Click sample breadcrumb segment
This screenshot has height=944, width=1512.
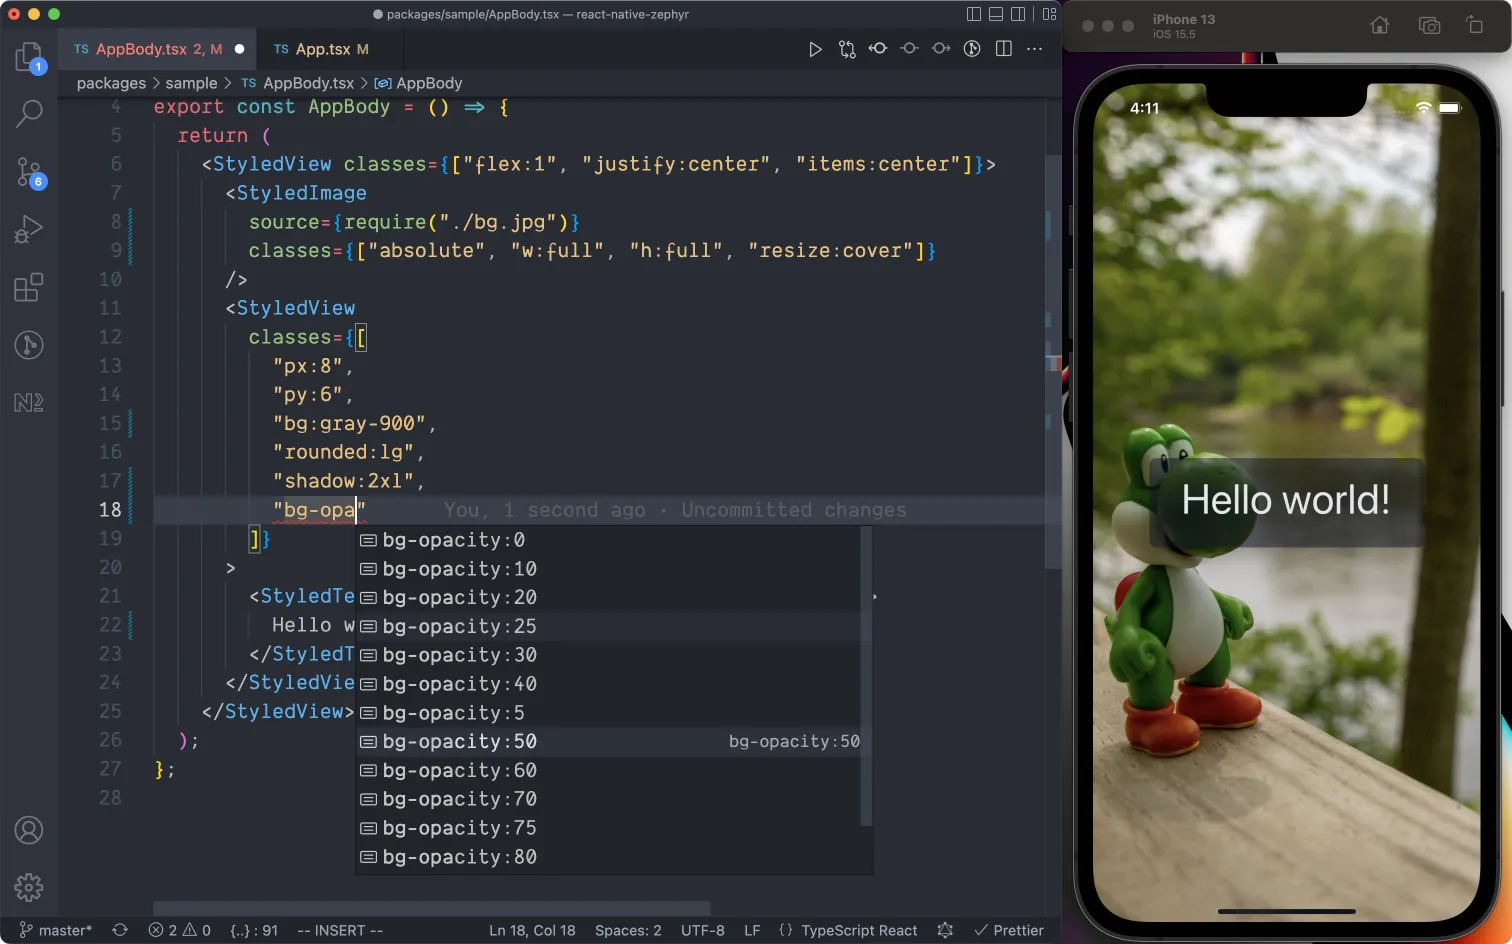click(x=191, y=83)
